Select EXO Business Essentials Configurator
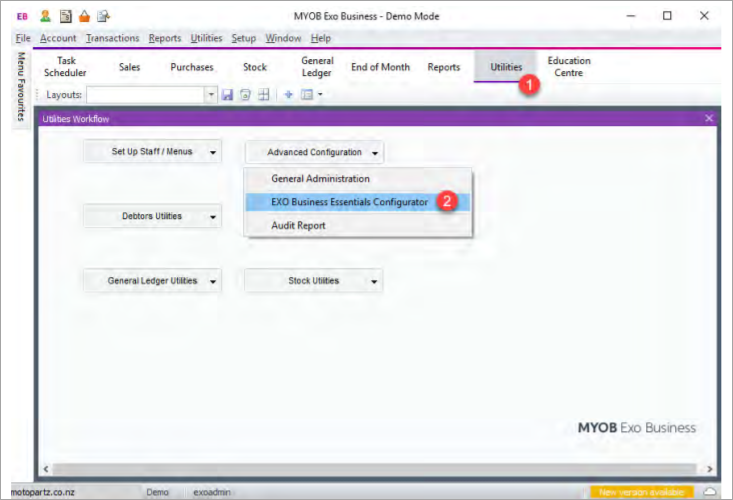This screenshot has width=733, height=500. 349,202
